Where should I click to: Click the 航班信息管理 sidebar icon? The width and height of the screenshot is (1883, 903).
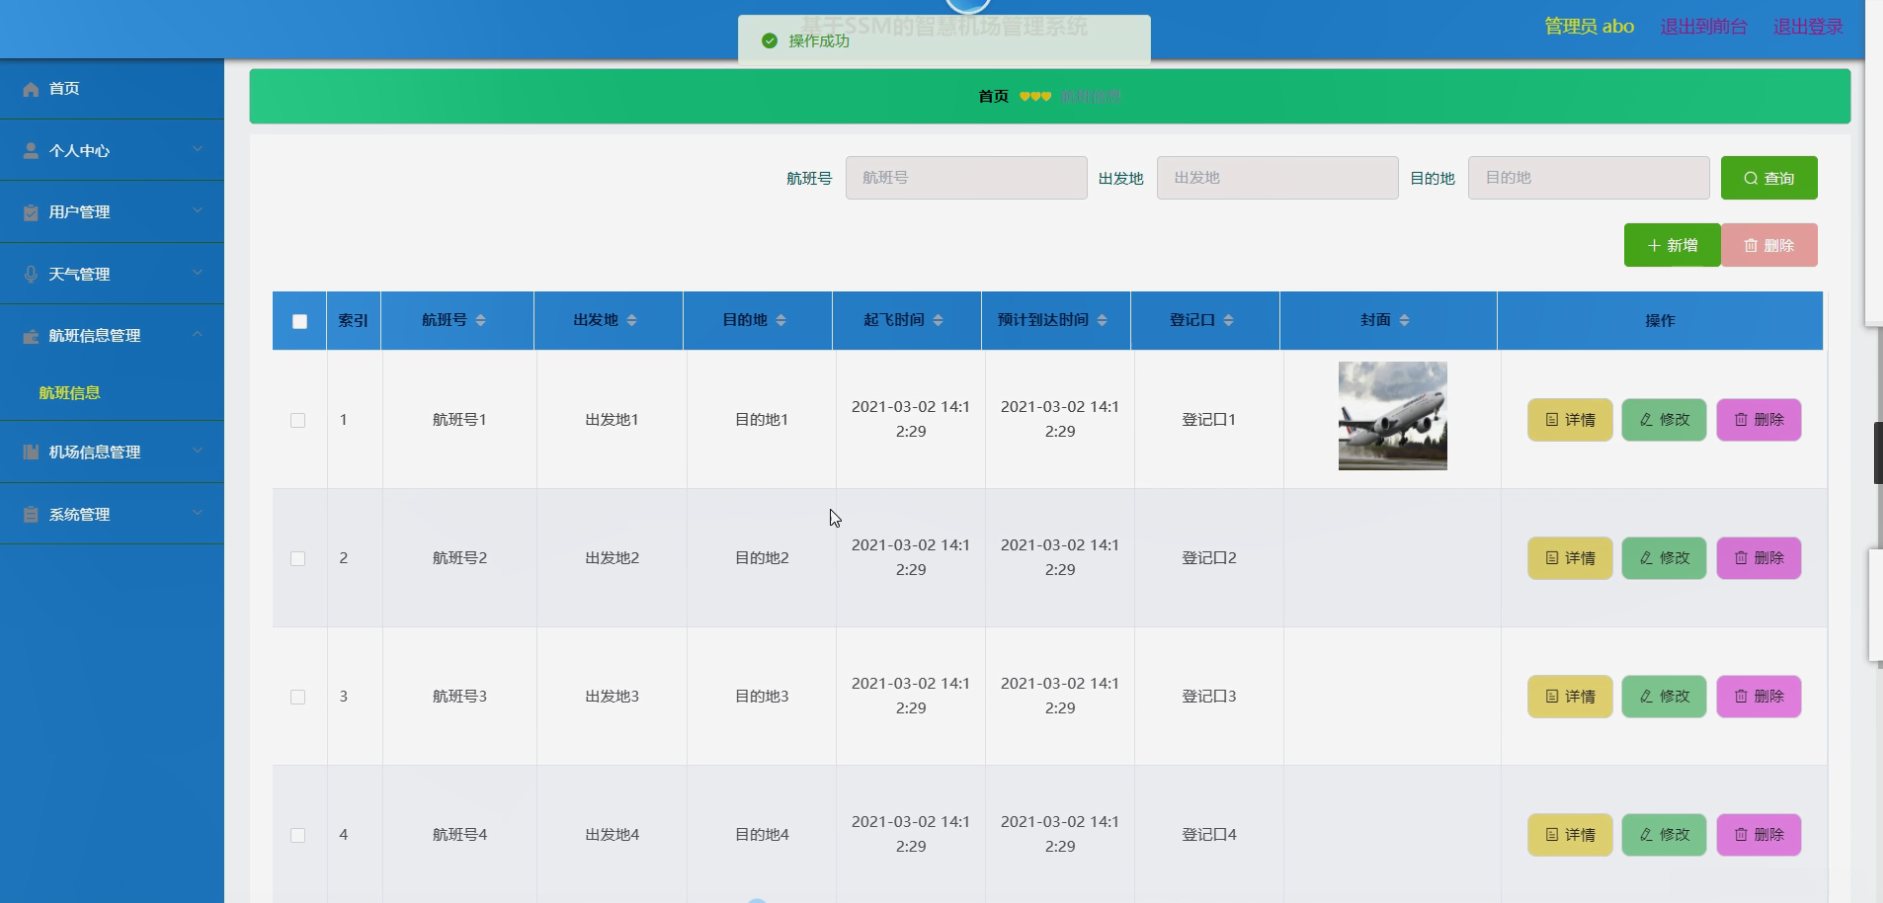(31, 336)
